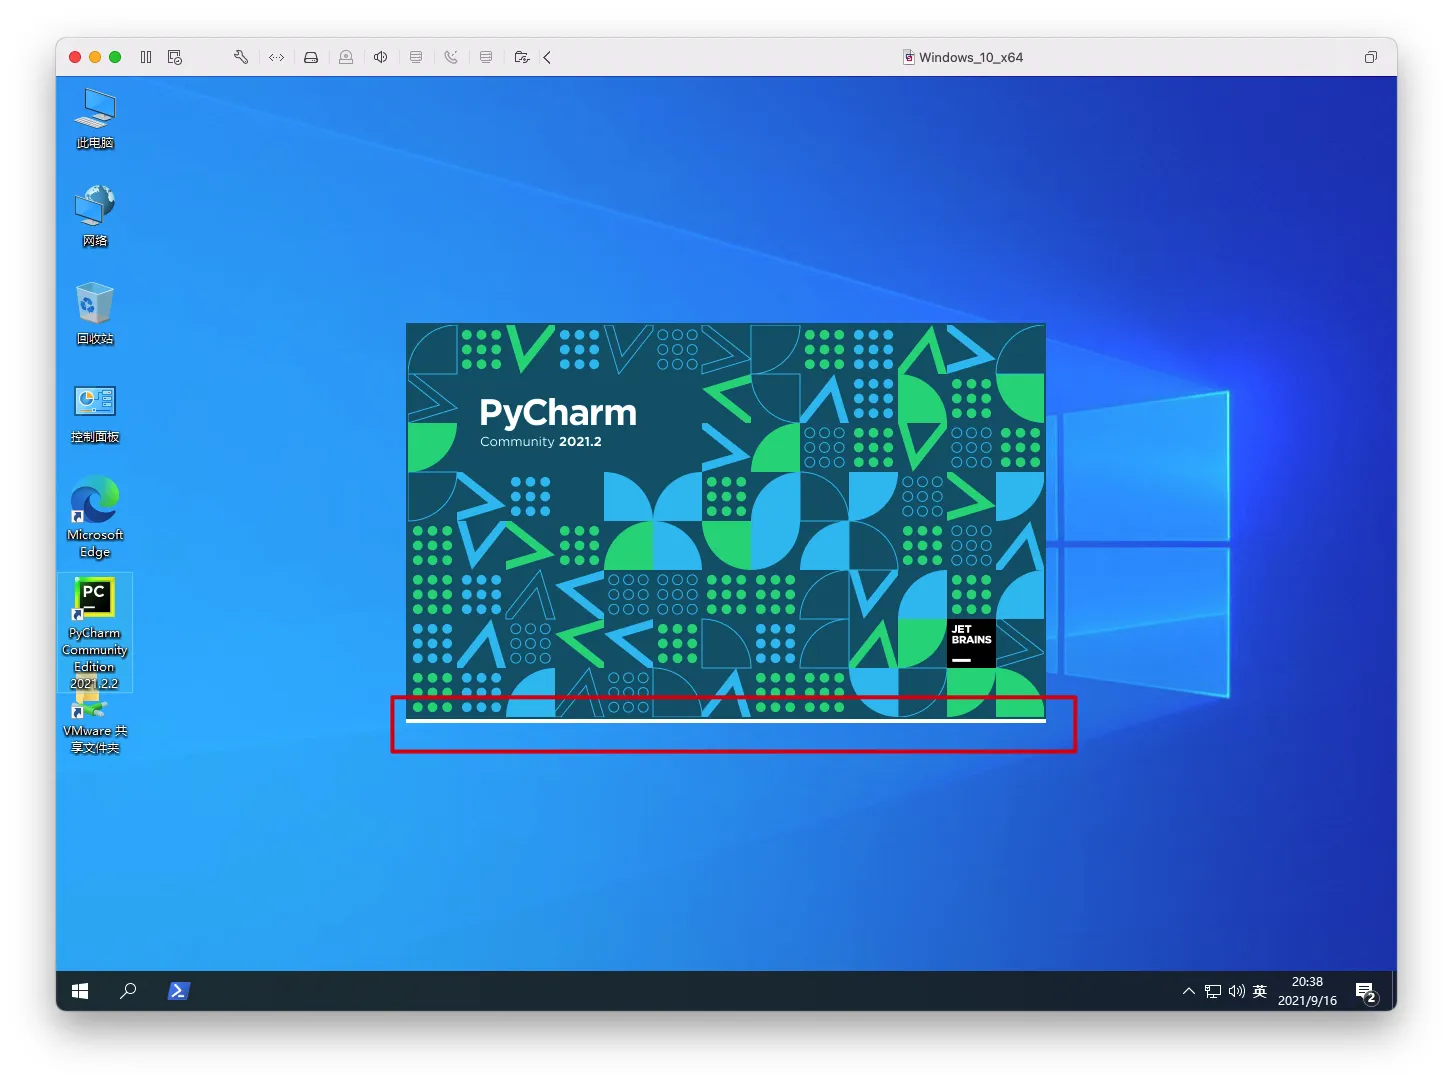Switch the input language indicator 英

(x=1260, y=991)
